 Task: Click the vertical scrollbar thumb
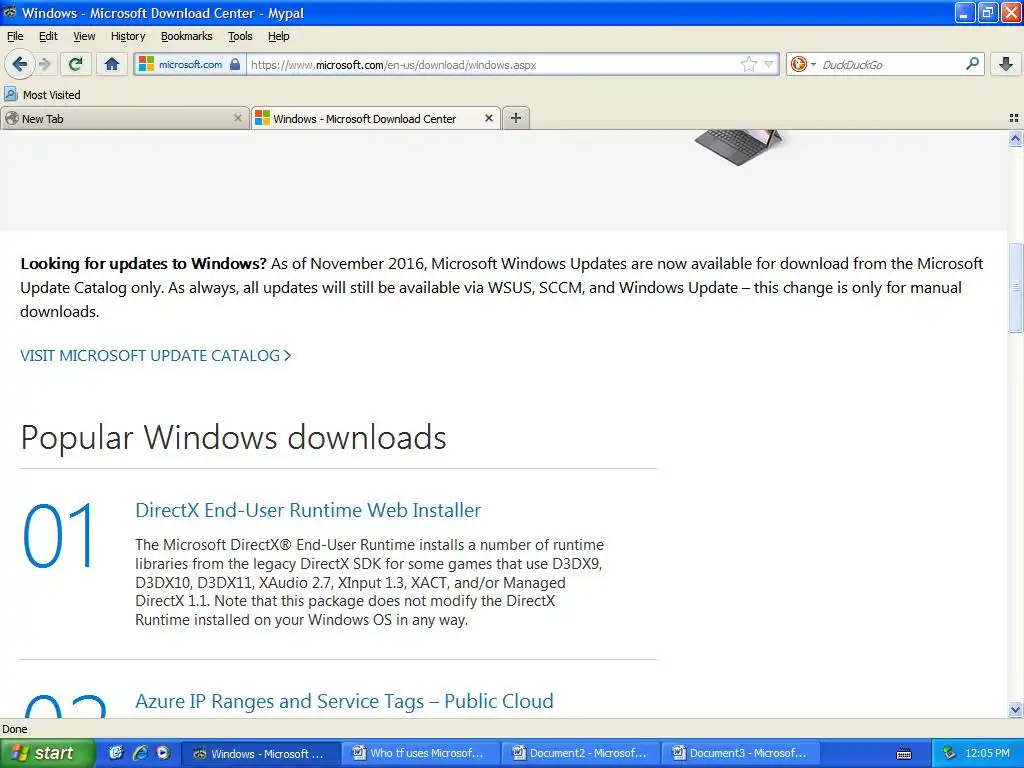click(x=1015, y=287)
